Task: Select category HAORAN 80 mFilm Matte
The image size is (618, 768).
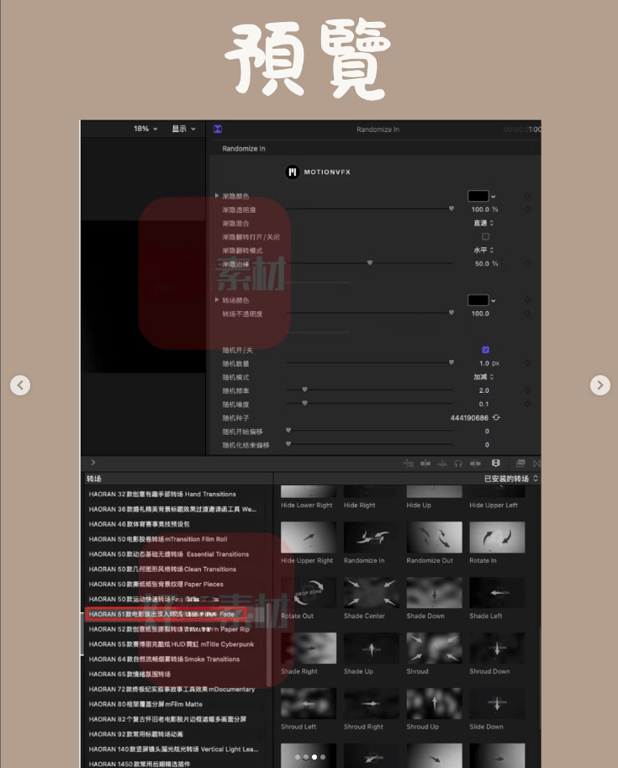Action: (x=145, y=704)
